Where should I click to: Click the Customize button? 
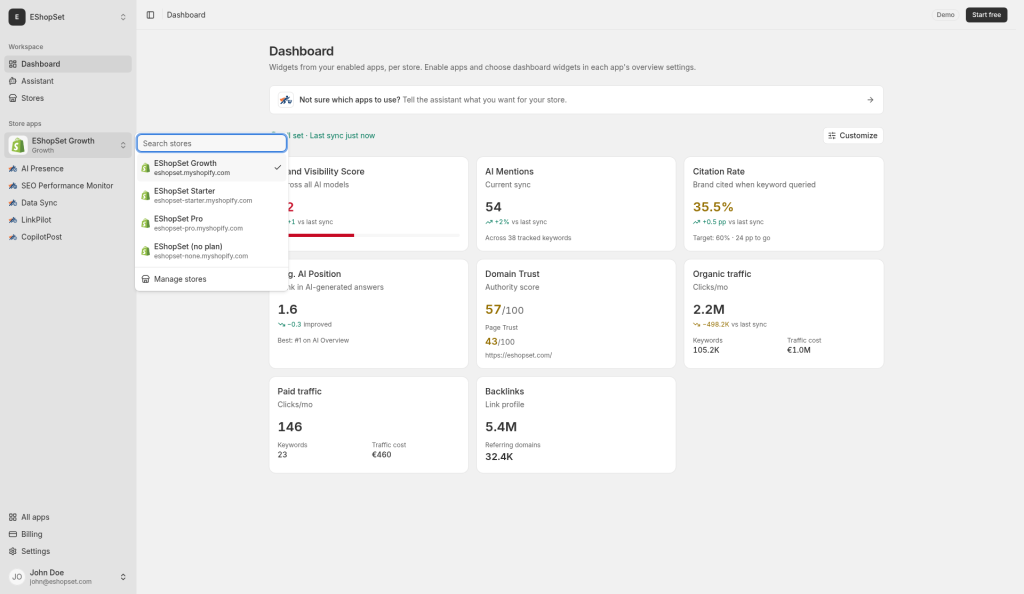click(x=853, y=136)
